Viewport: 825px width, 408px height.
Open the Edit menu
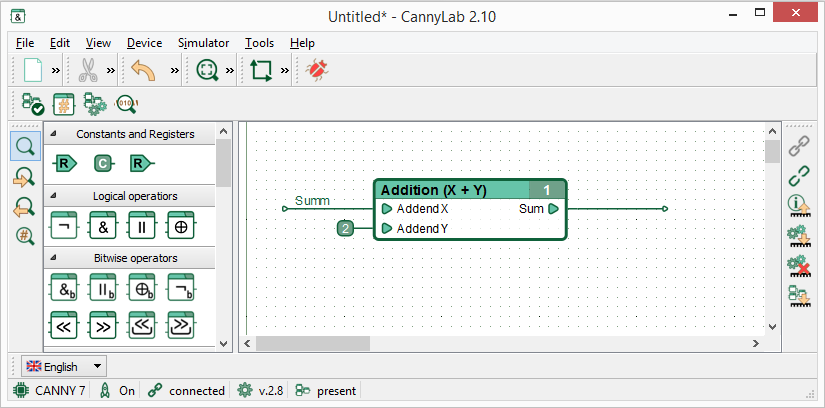pyautogui.click(x=60, y=43)
